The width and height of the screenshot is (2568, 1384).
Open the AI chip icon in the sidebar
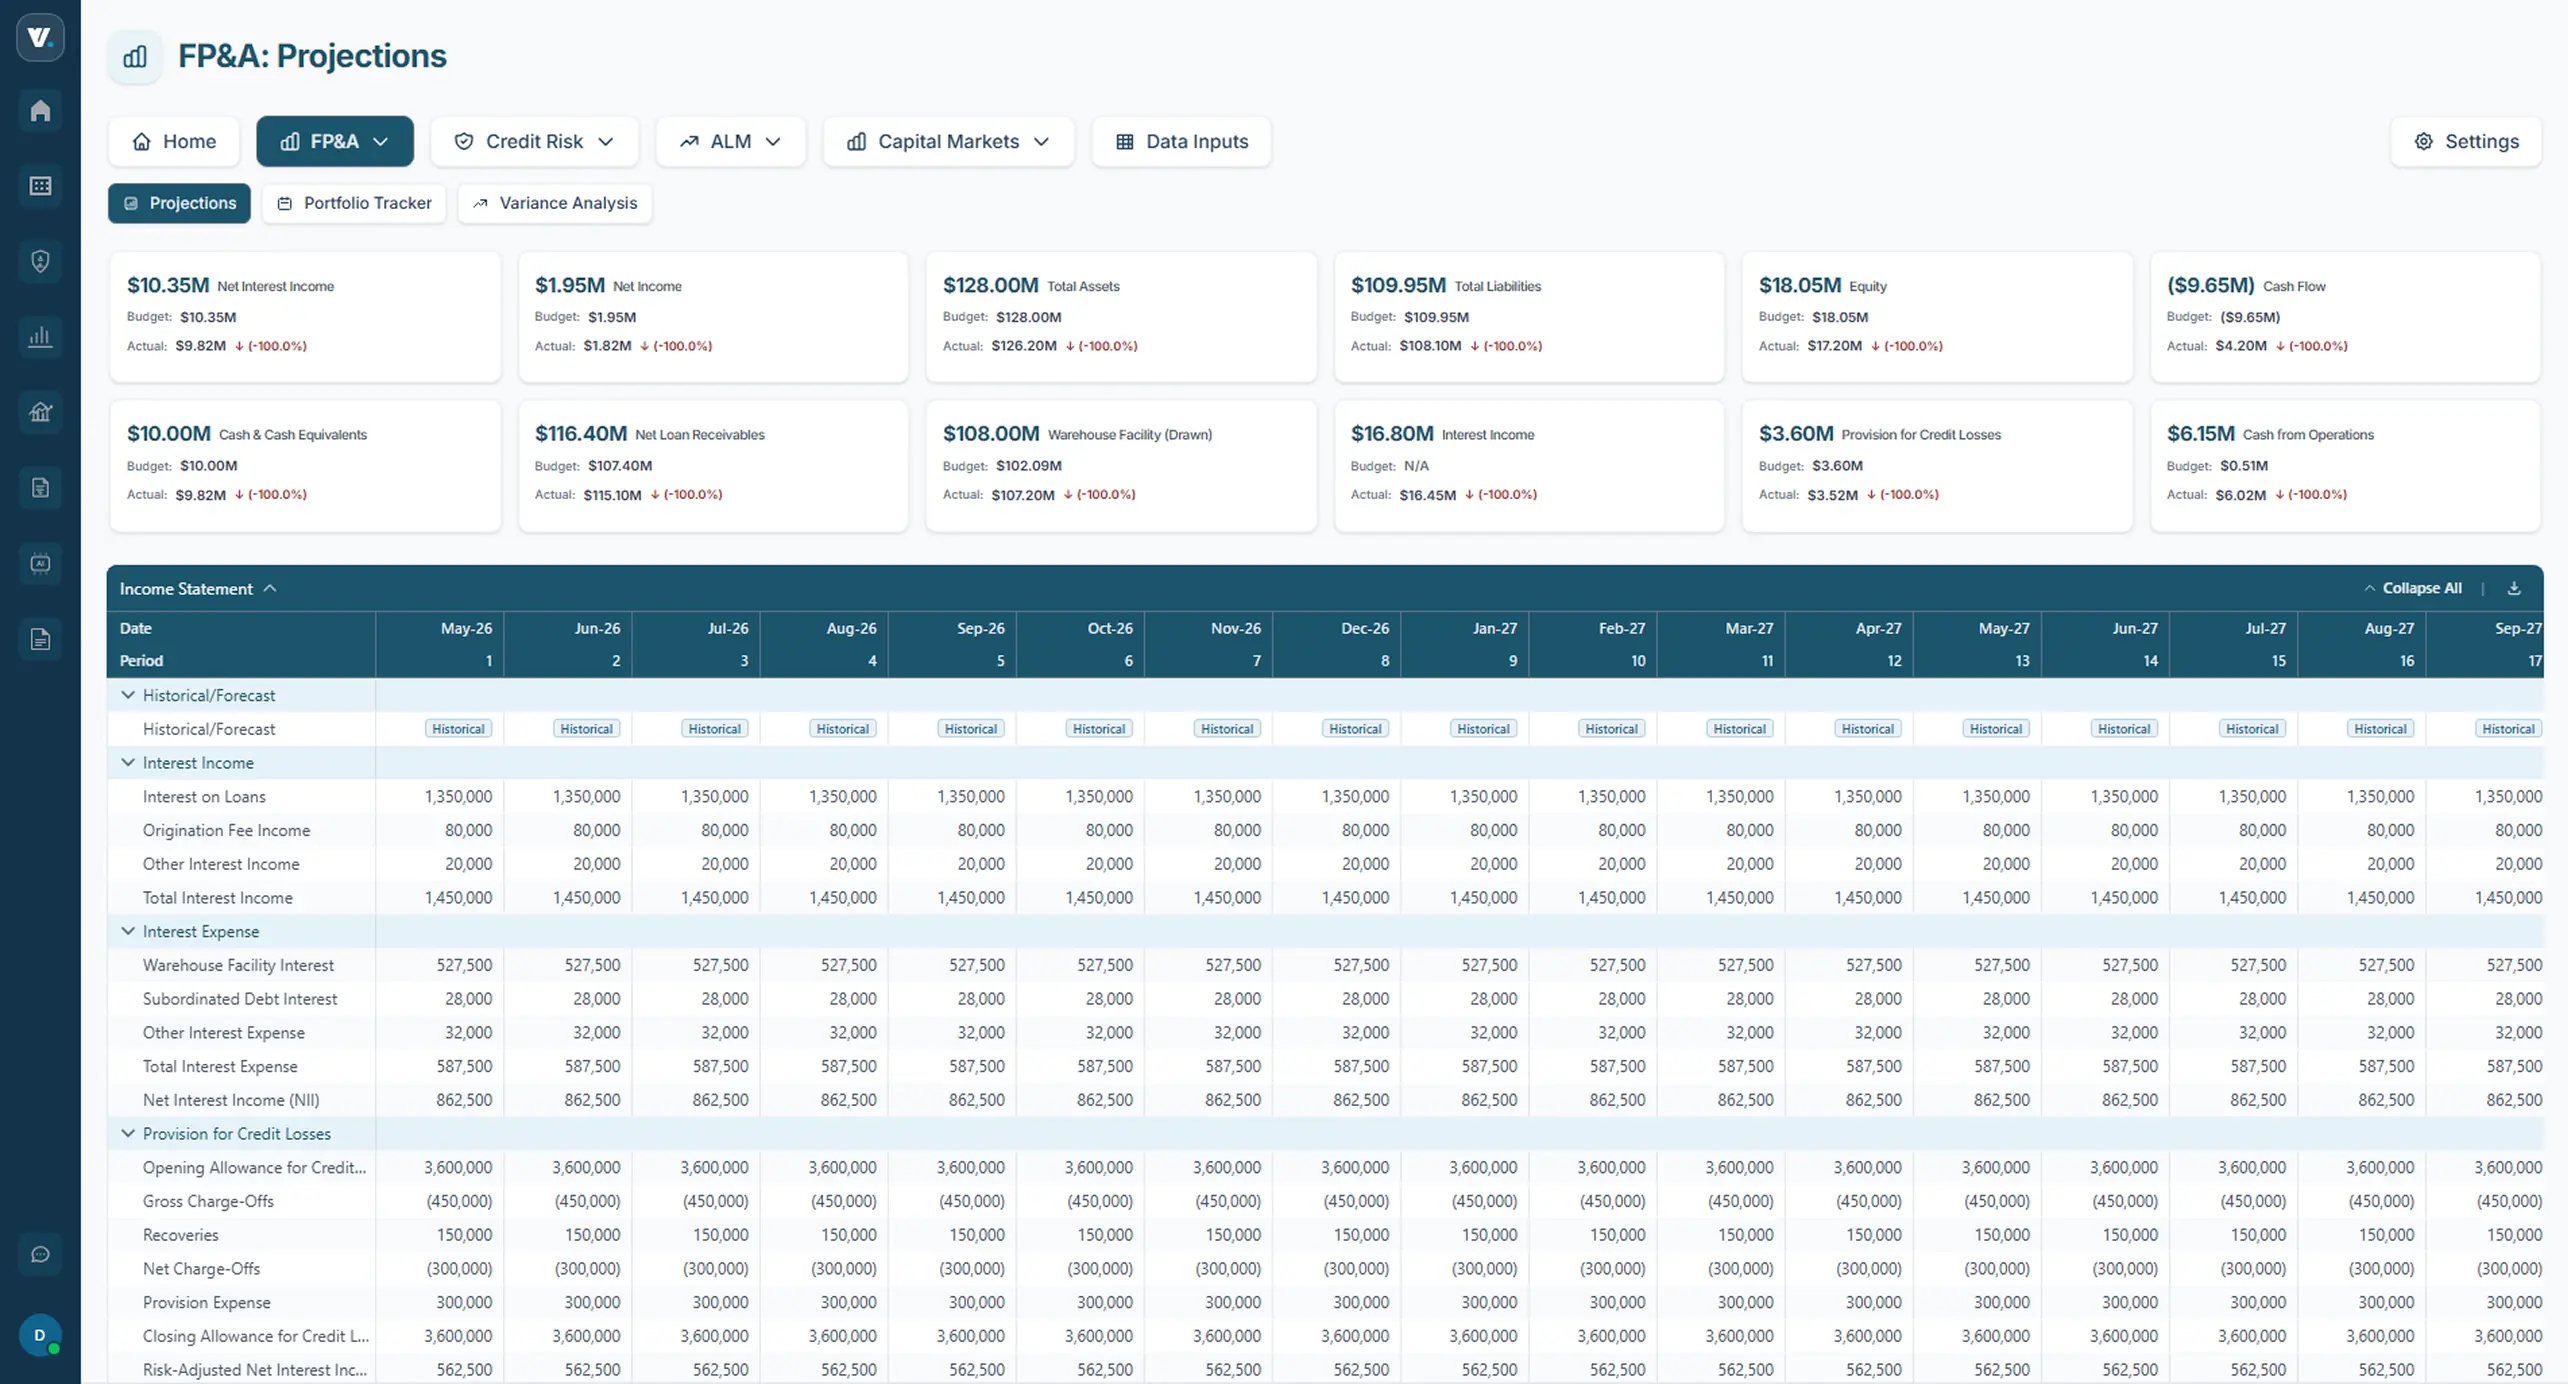click(x=40, y=563)
